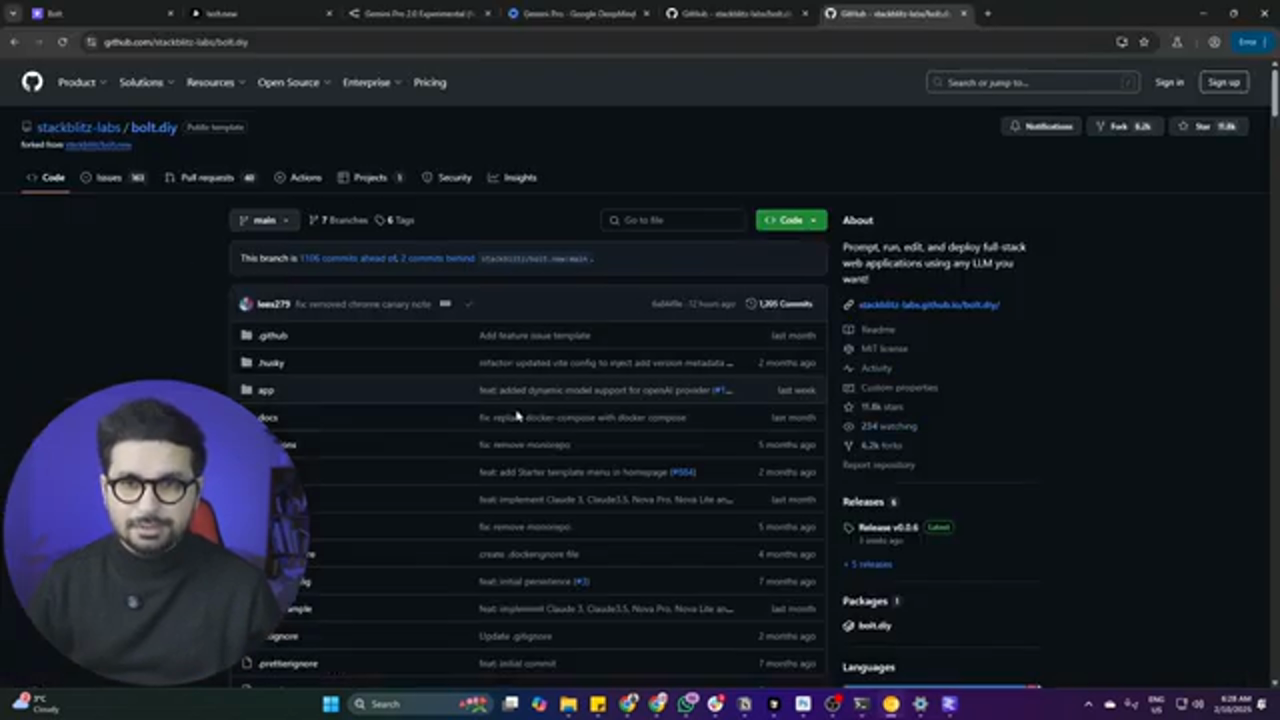The width and height of the screenshot is (1280, 720).
Task: Click the taskbar Search box
Action: pos(419,704)
